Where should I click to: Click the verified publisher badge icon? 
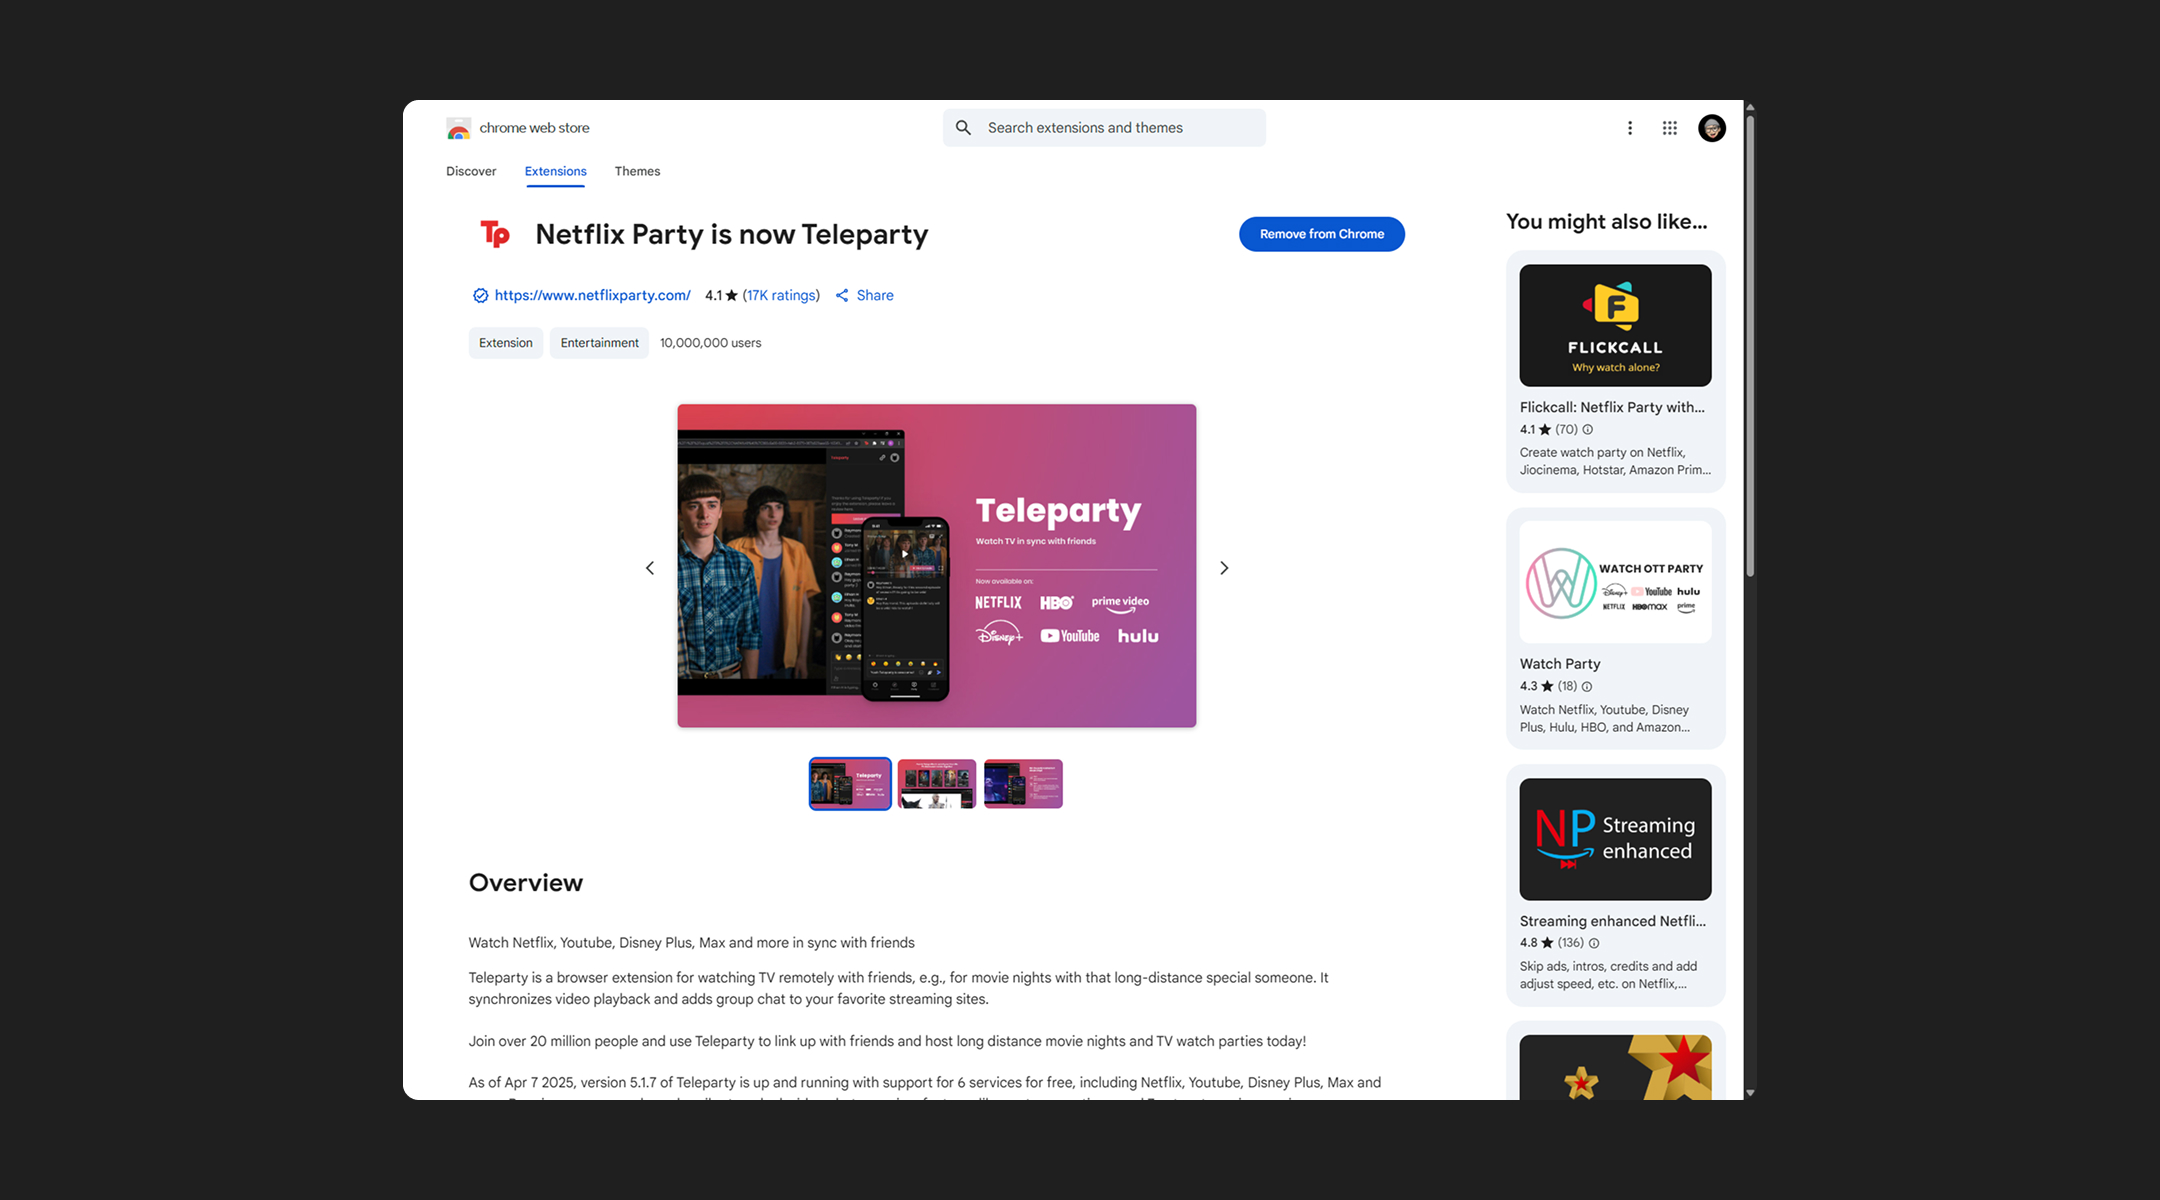480,296
